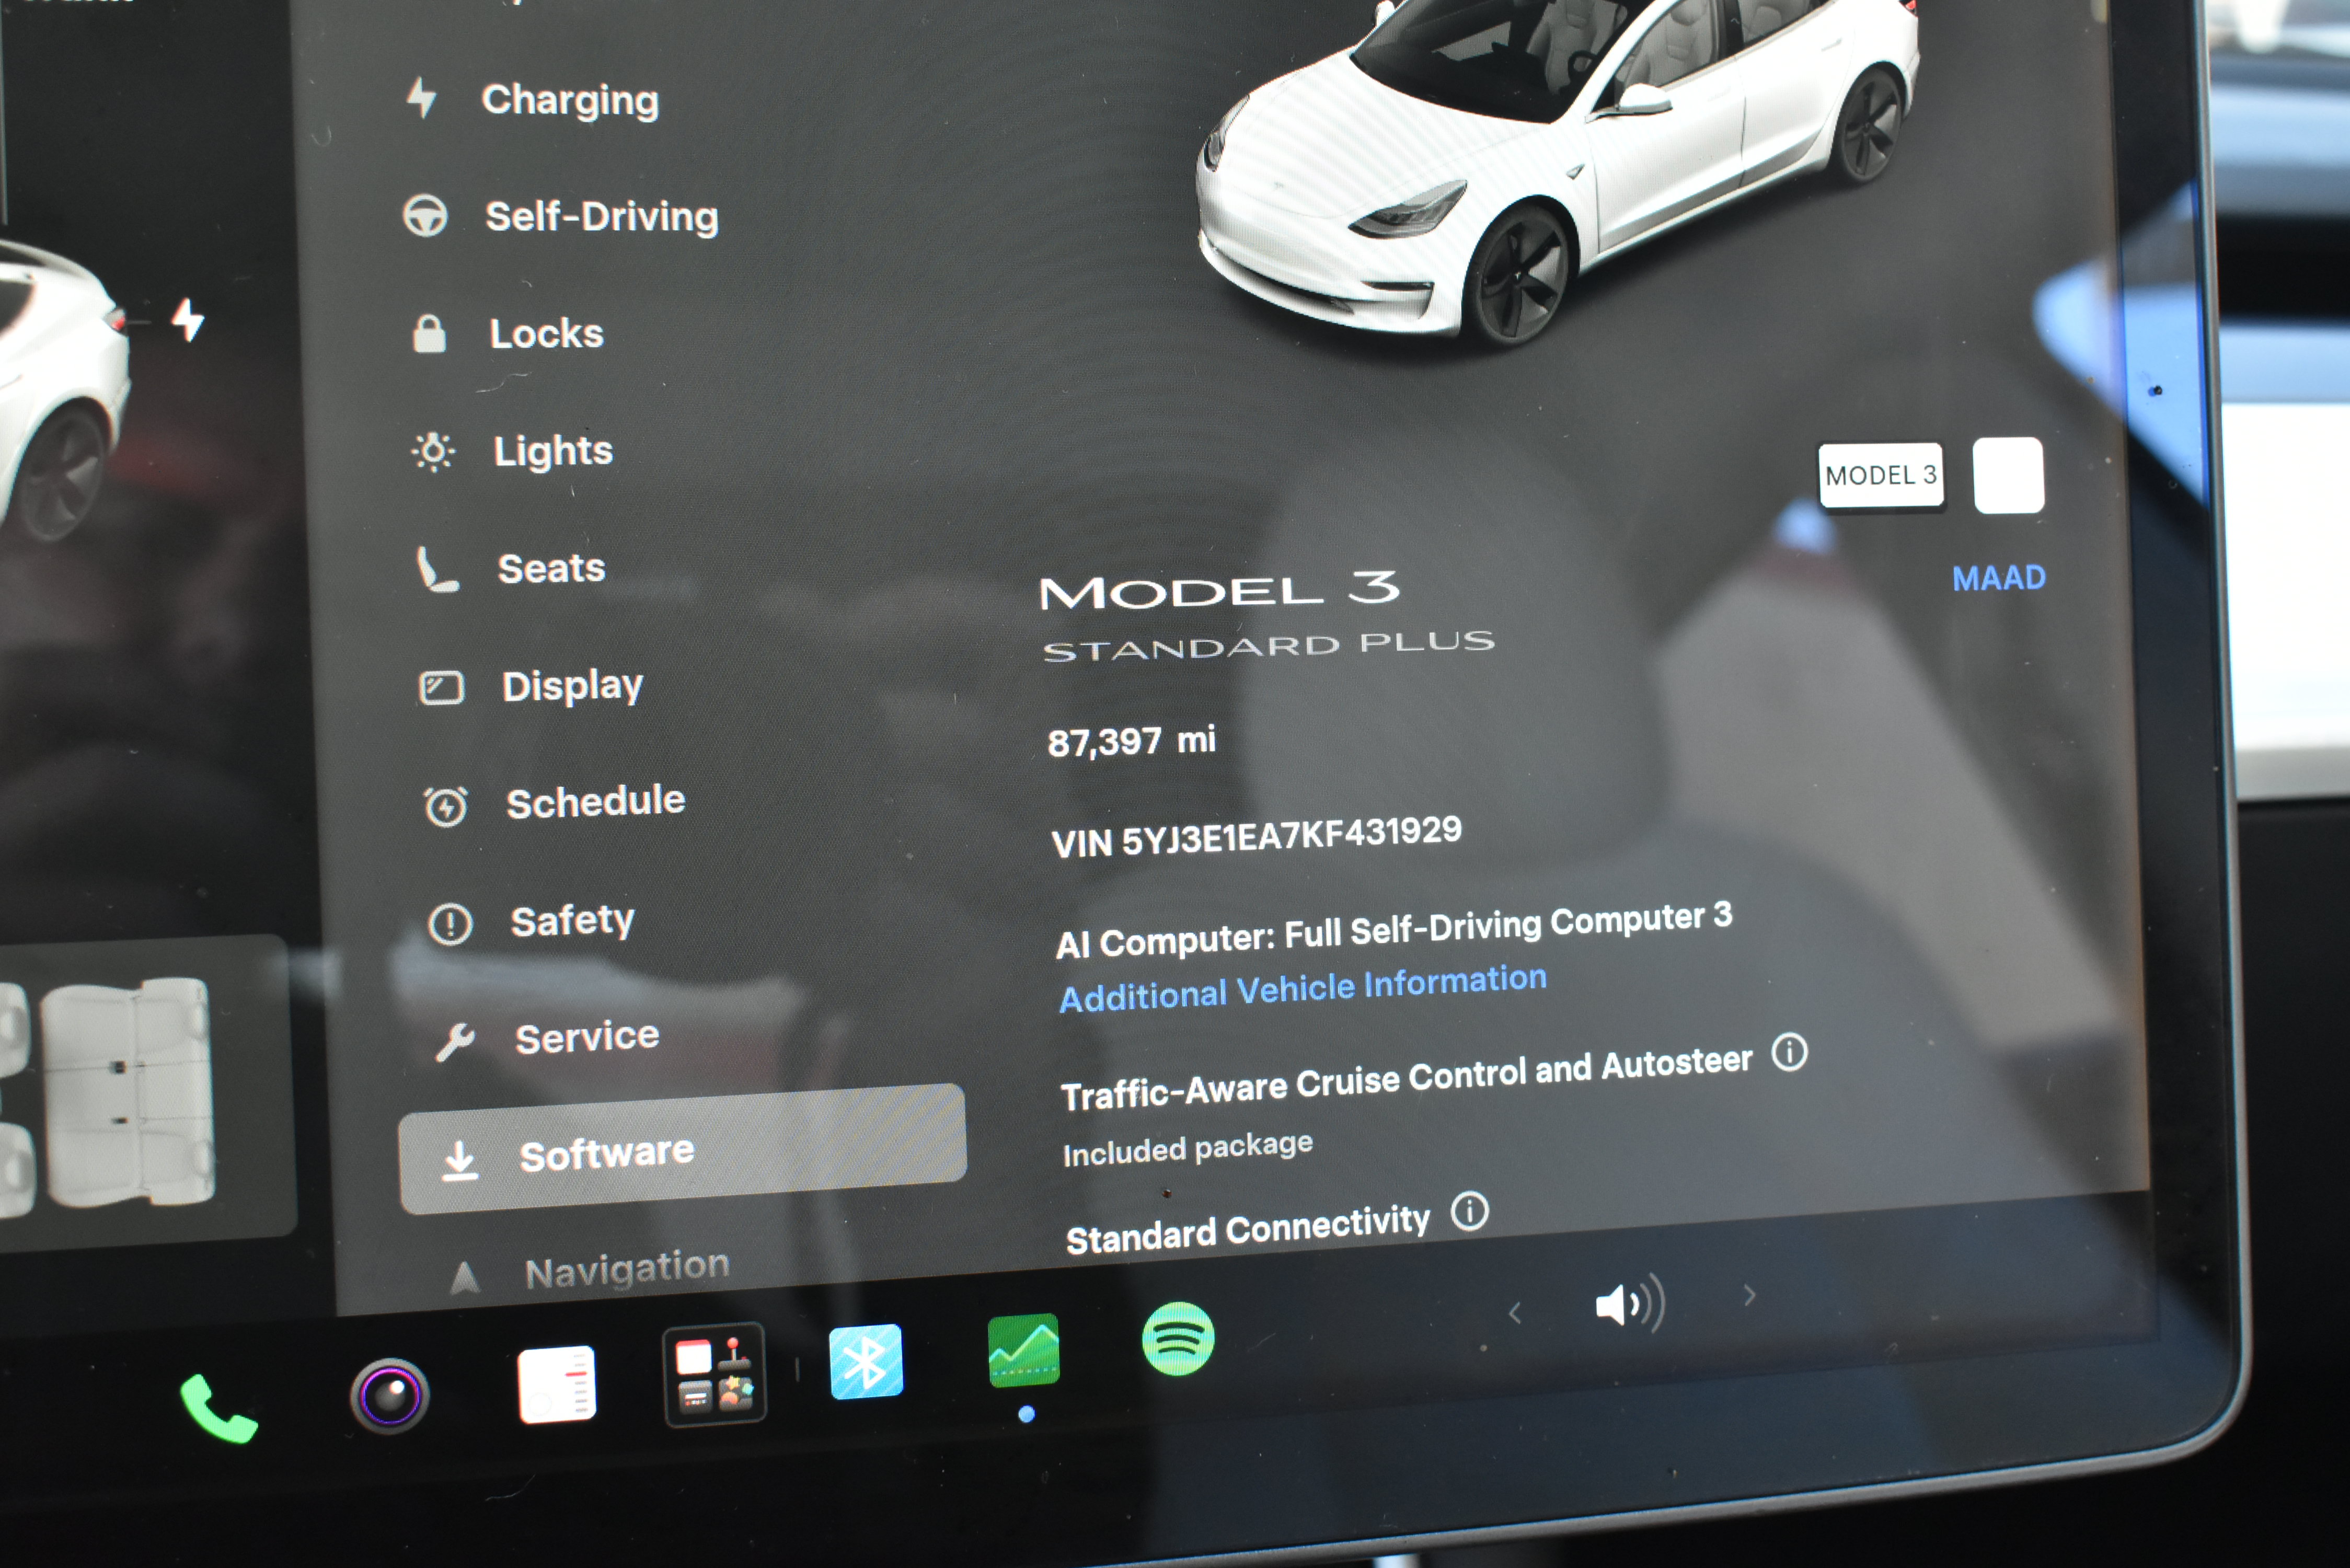Decrease volume with left chevron
2350x1568 pixels.
coord(1514,1313)
